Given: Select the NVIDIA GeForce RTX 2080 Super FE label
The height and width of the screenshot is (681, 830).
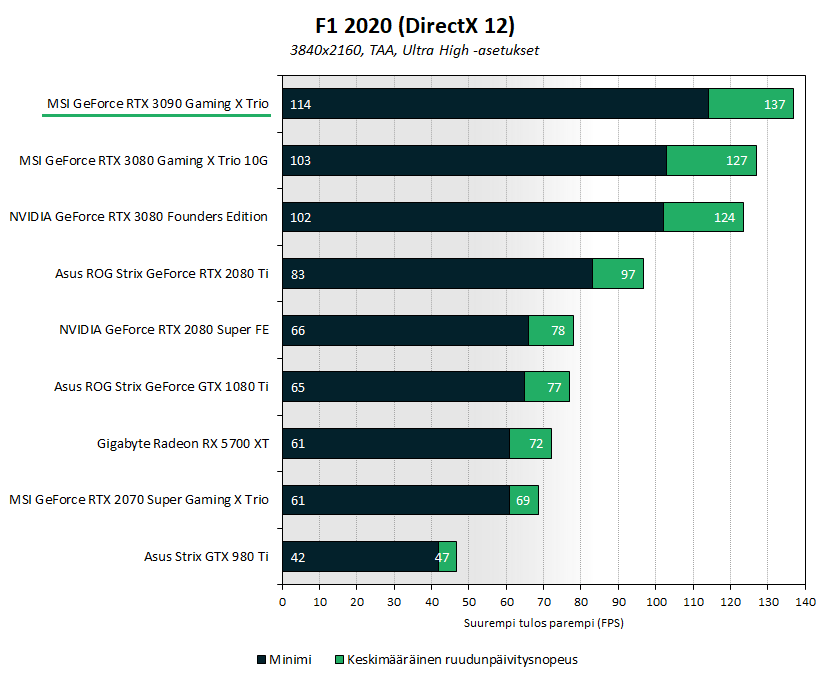Looking at the screenshot, I should [x=164, y=330].
